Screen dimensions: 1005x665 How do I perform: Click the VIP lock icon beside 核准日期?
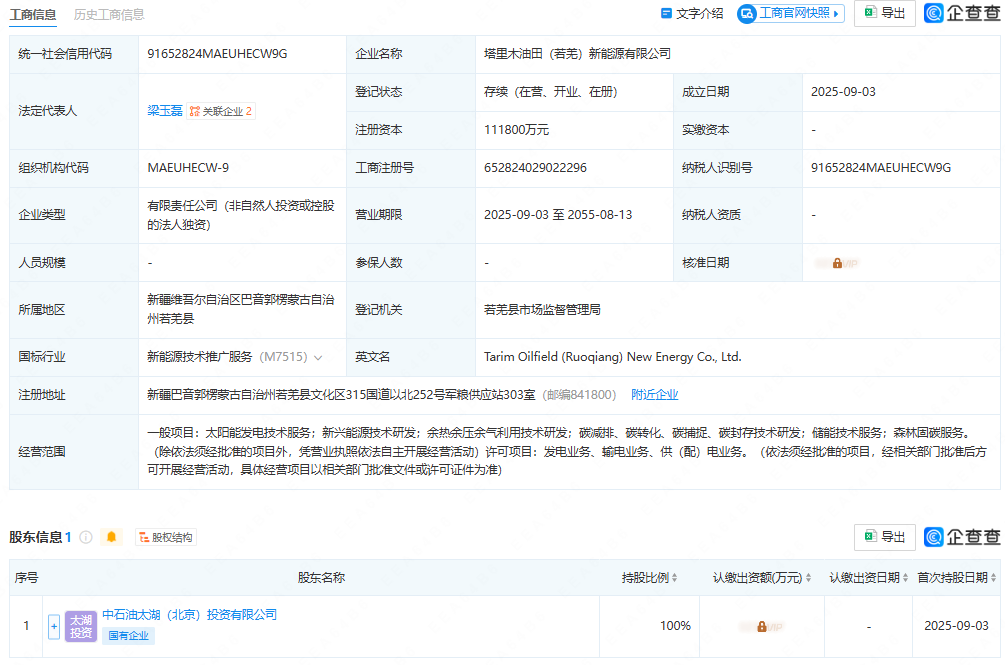[x=837, y=263]
